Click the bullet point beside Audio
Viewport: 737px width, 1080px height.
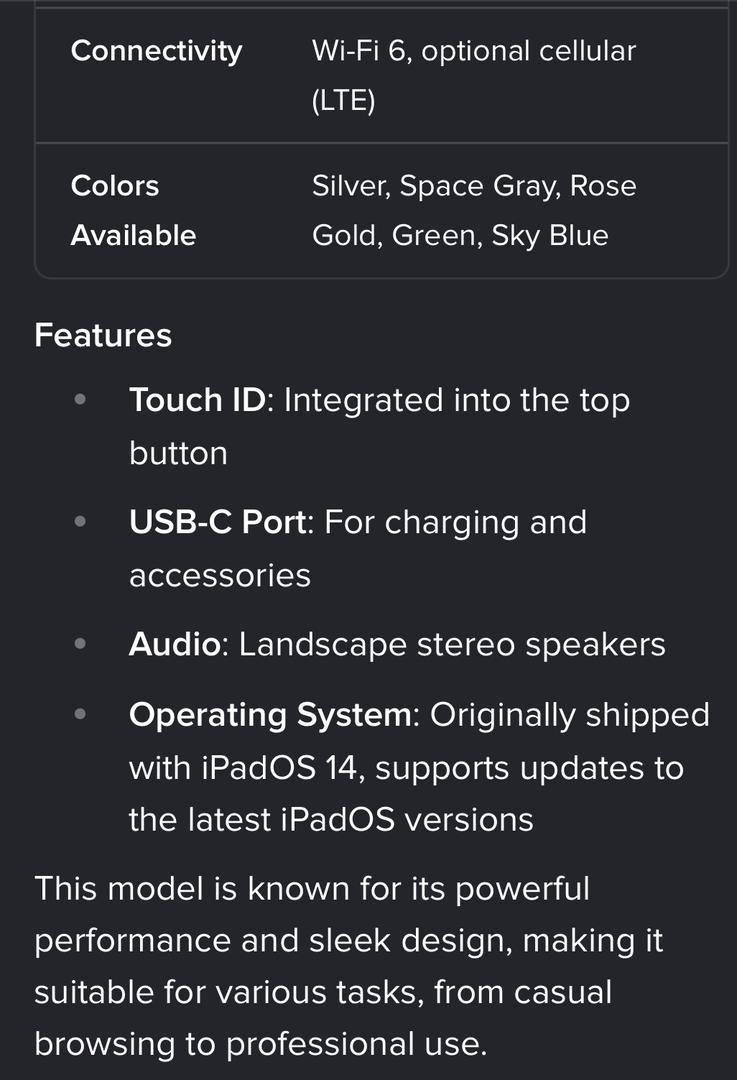click(x=80, y=645)
